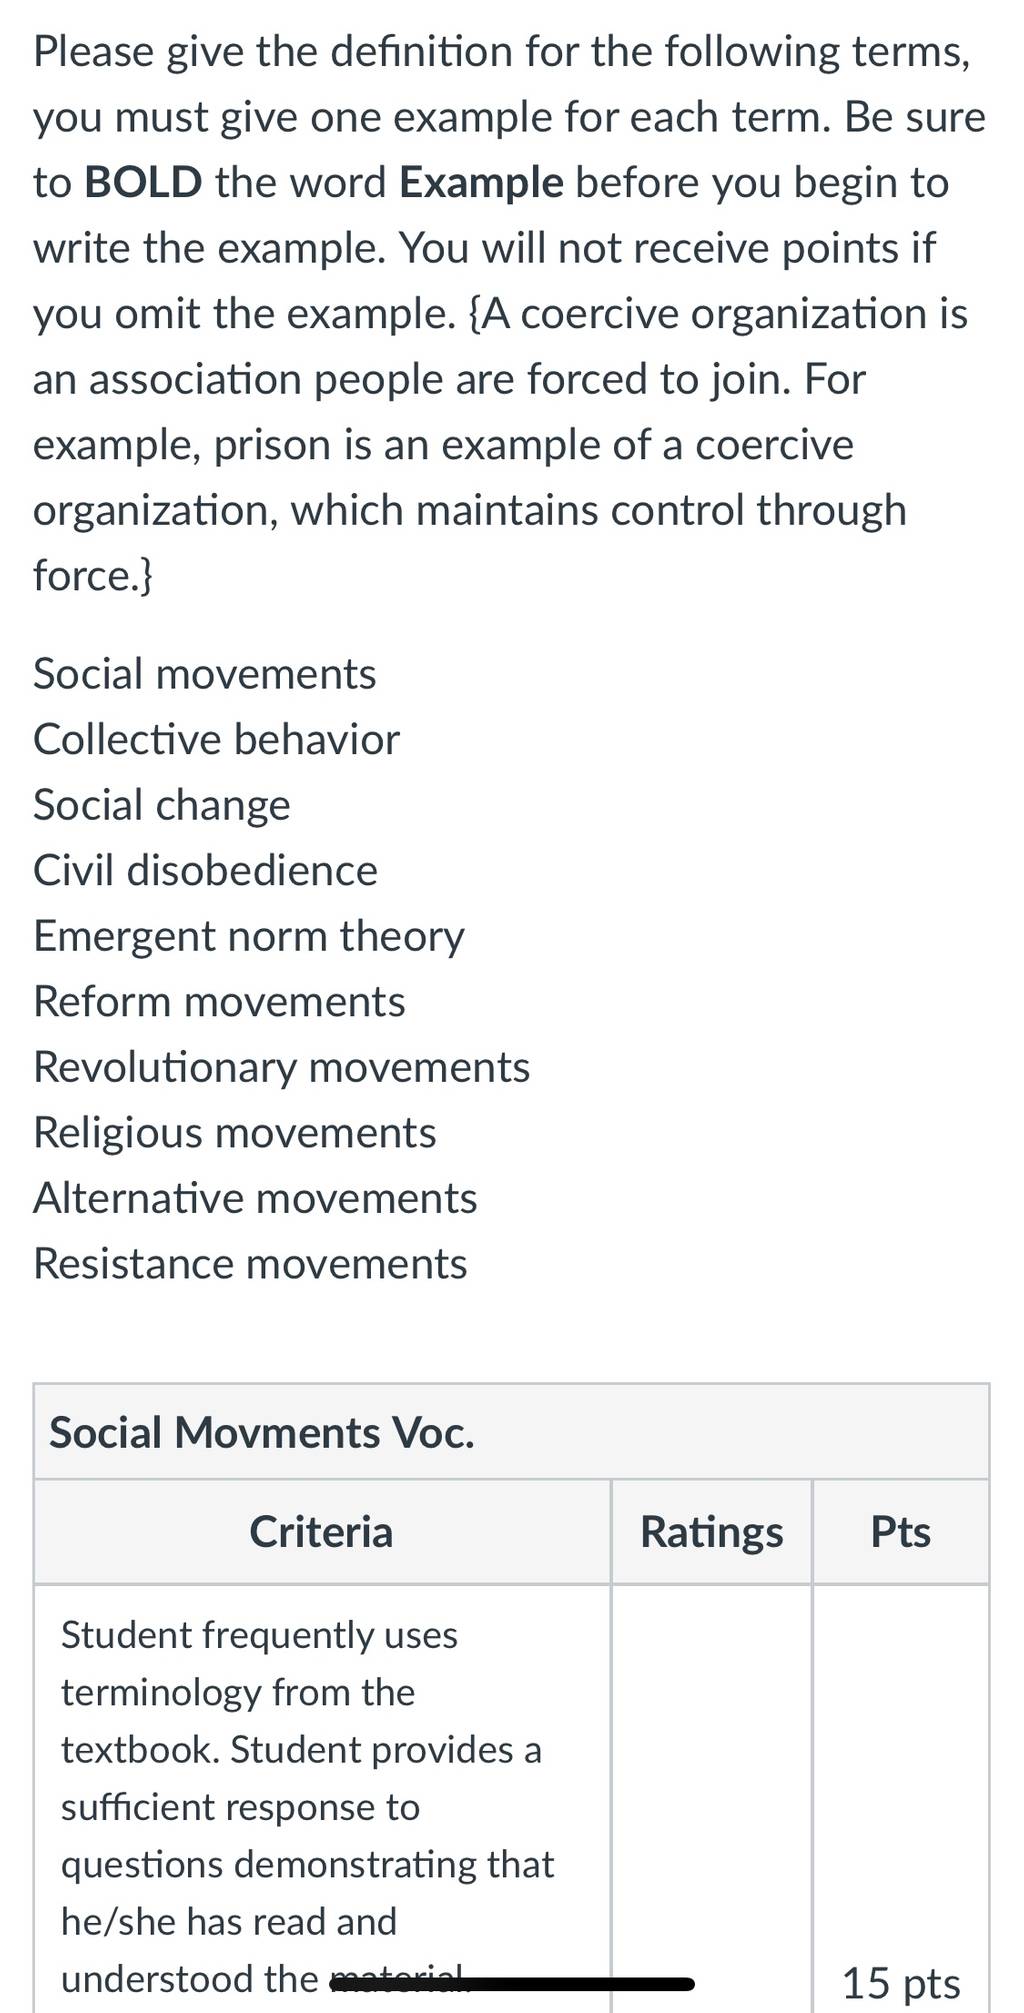
Task: Tap the 'Civil disobedience' line
Action: pyautogui.click(x=205, y=871)
